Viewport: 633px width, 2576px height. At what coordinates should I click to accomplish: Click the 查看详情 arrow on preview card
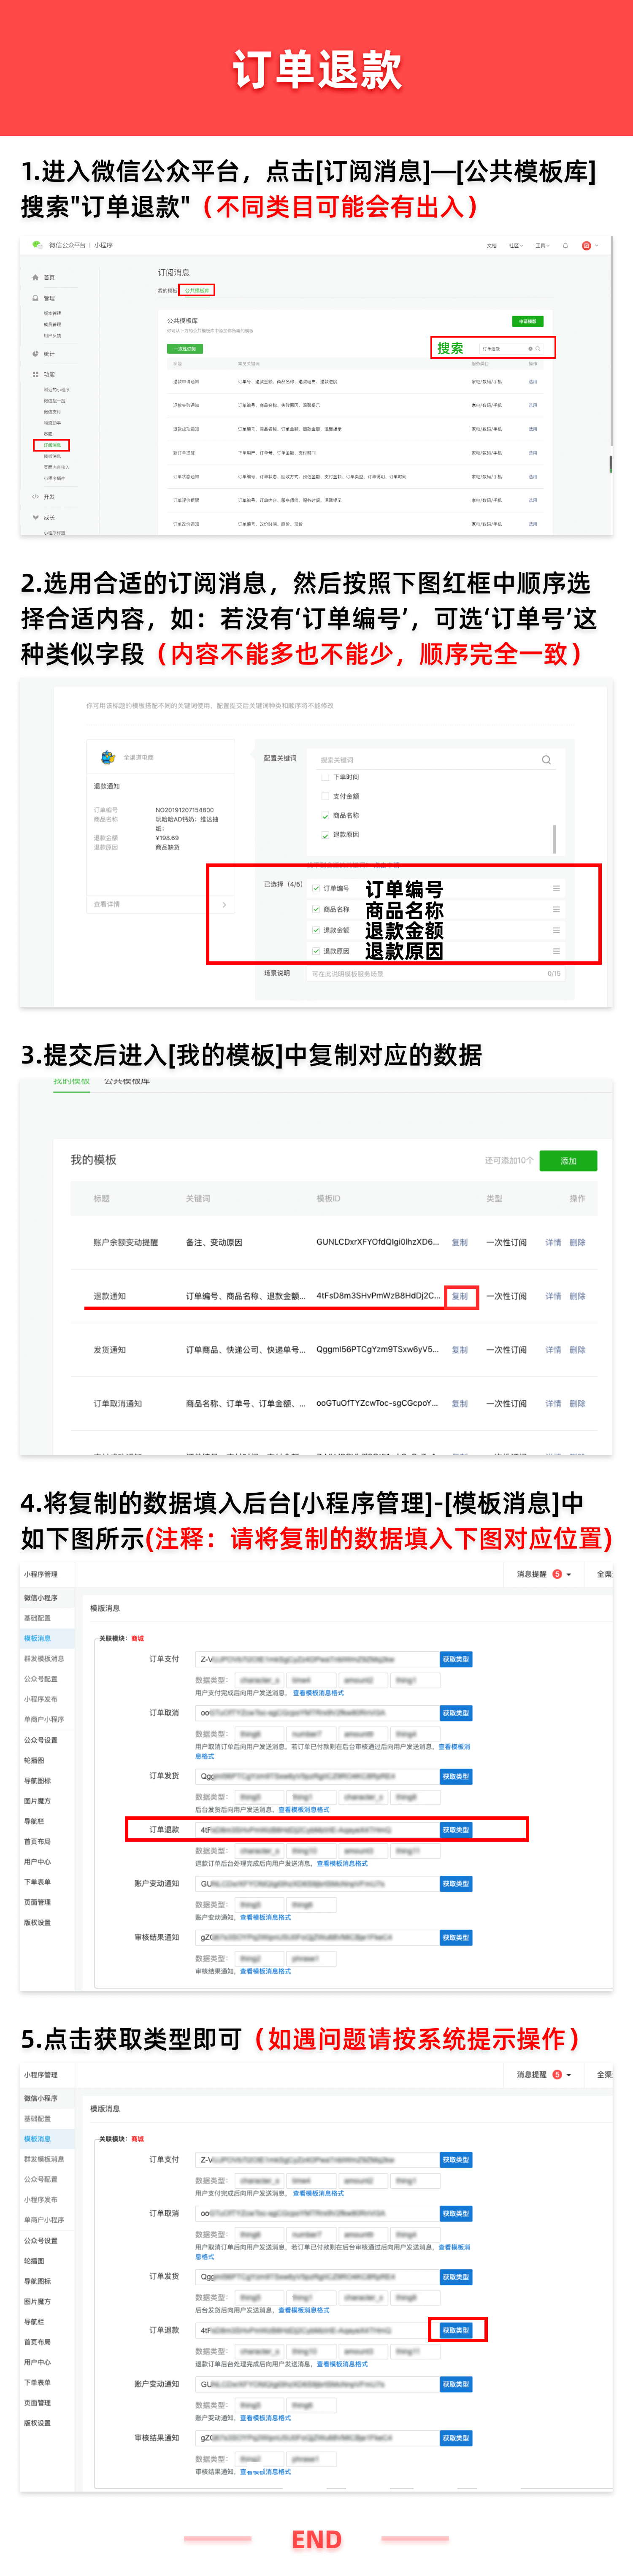click(224, 904)
